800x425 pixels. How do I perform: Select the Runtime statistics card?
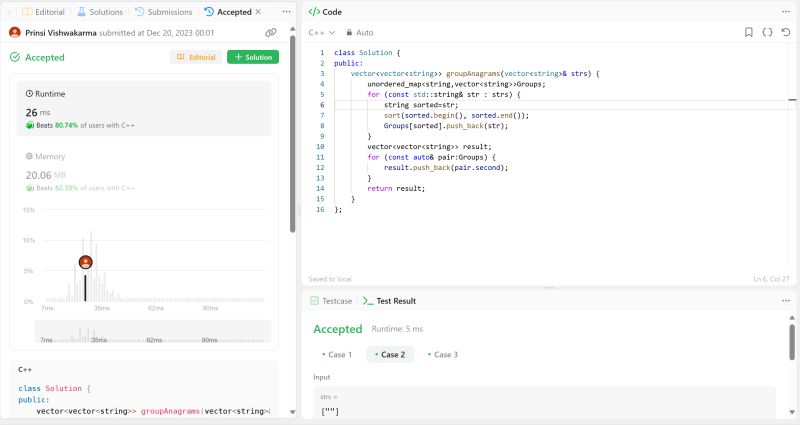(144, 109)
